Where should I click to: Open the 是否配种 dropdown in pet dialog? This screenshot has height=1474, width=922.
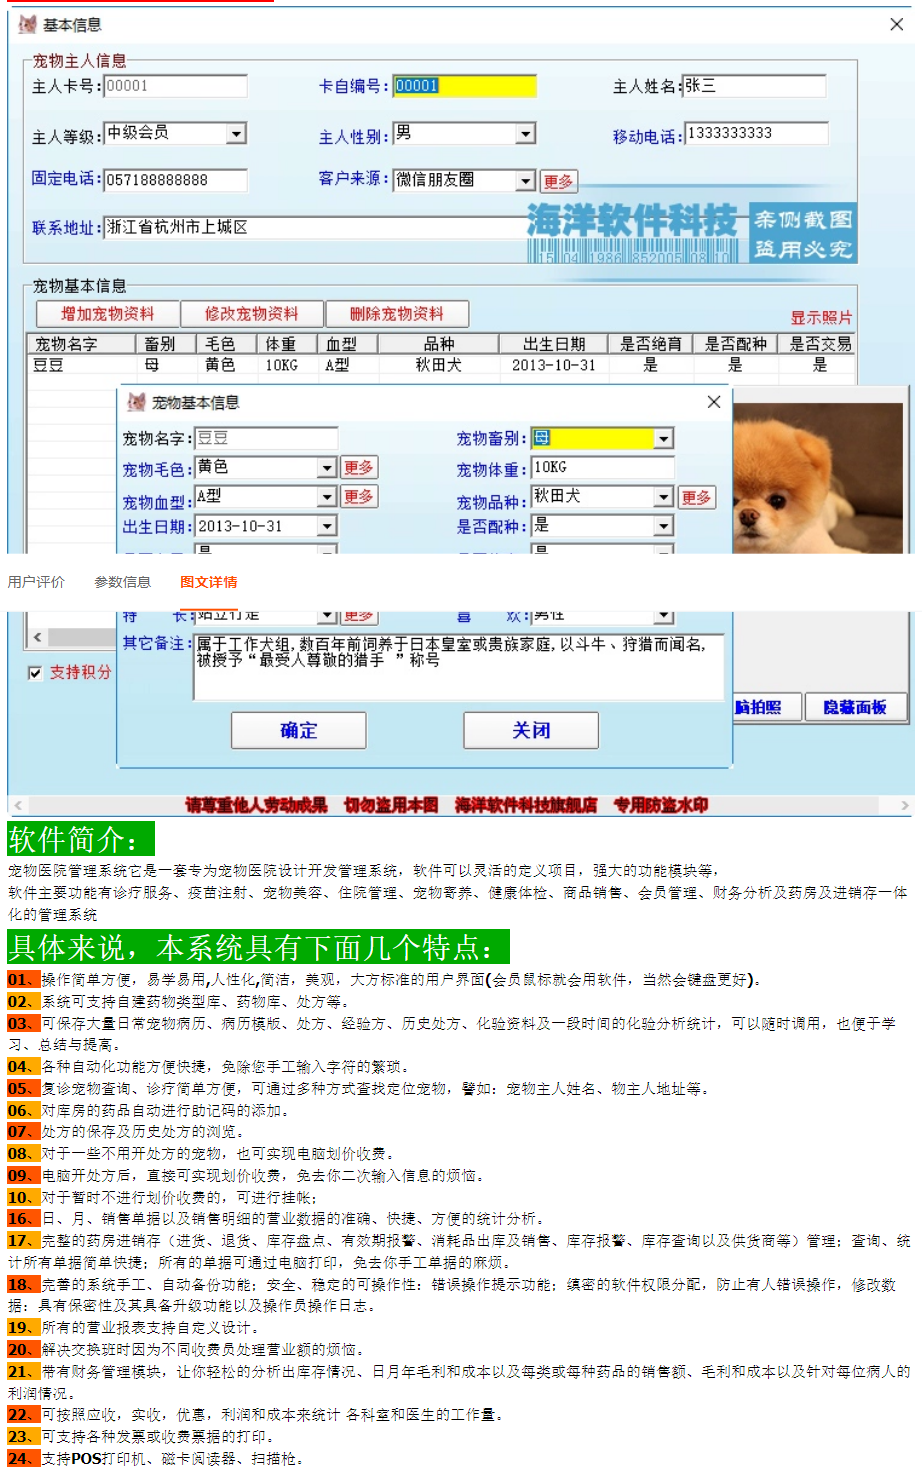click(x=663, y=526)
